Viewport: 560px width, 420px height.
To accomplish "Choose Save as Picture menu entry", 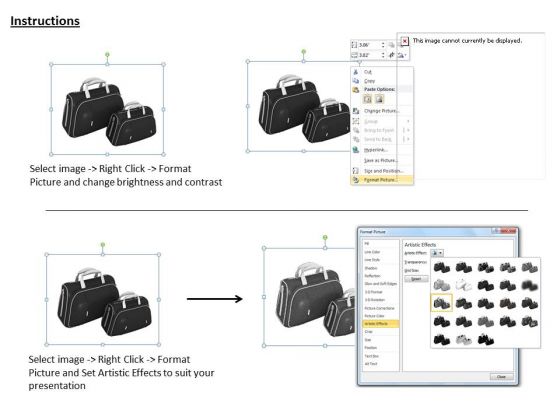I will pos(381,161).
